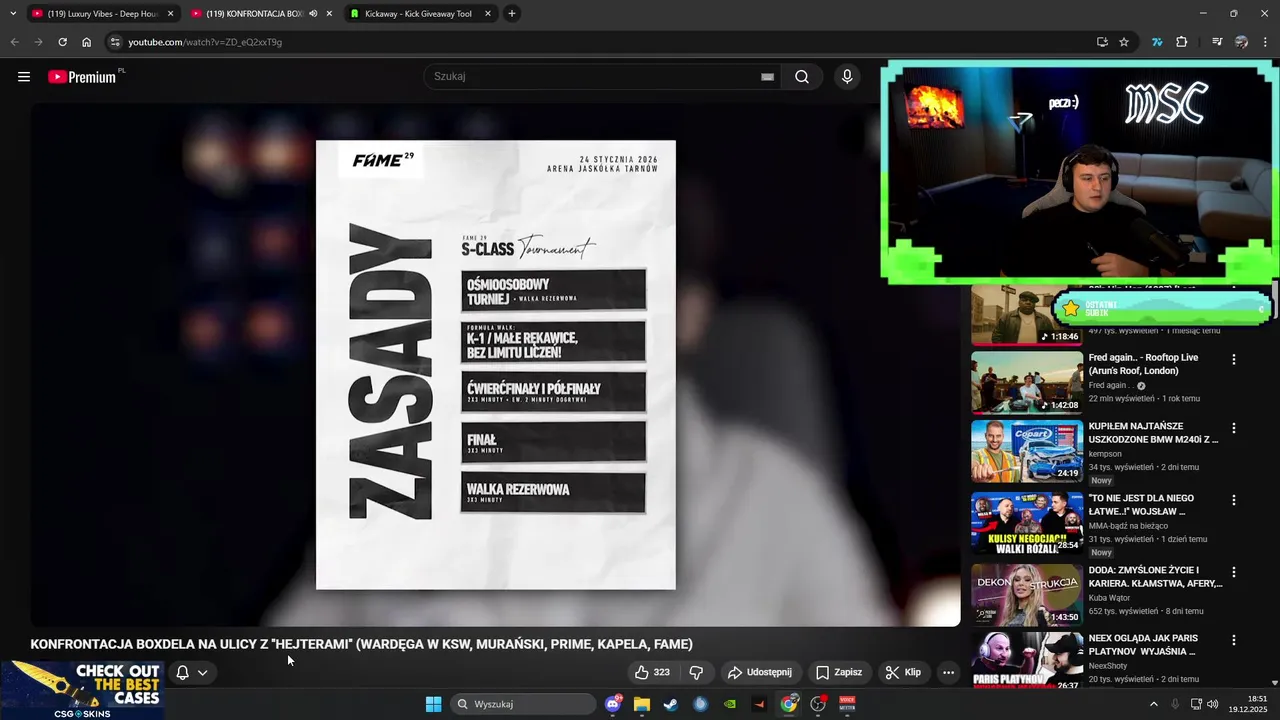Open volume control in system tray
1280x720 pixels.
pyautogui.click(x=1213, y=704)
